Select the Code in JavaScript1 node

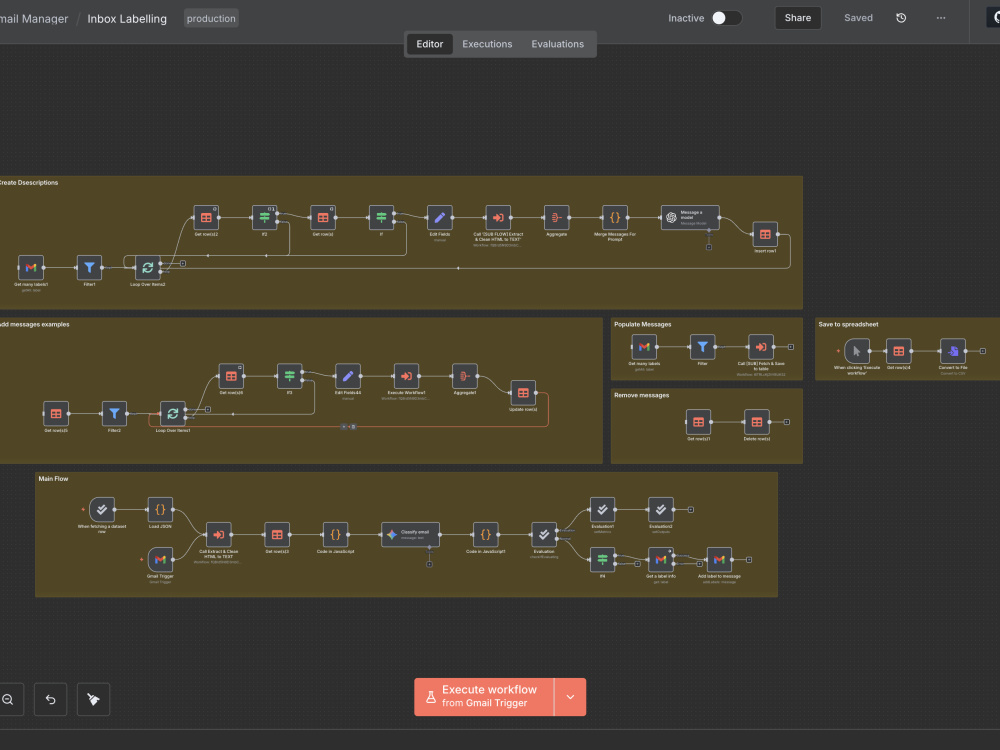(x=485, y=534)
